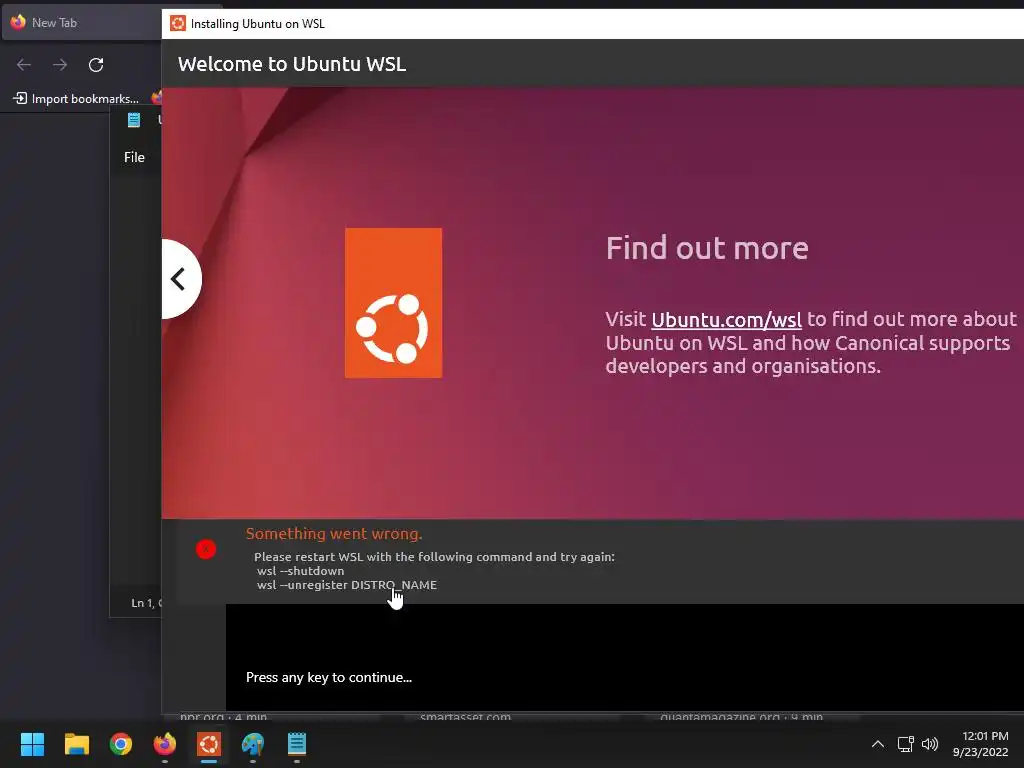Reload the page in Firefox
The height and width of the screenshot is (768, 1024).
pyautogui.click(x=96, y=65)
